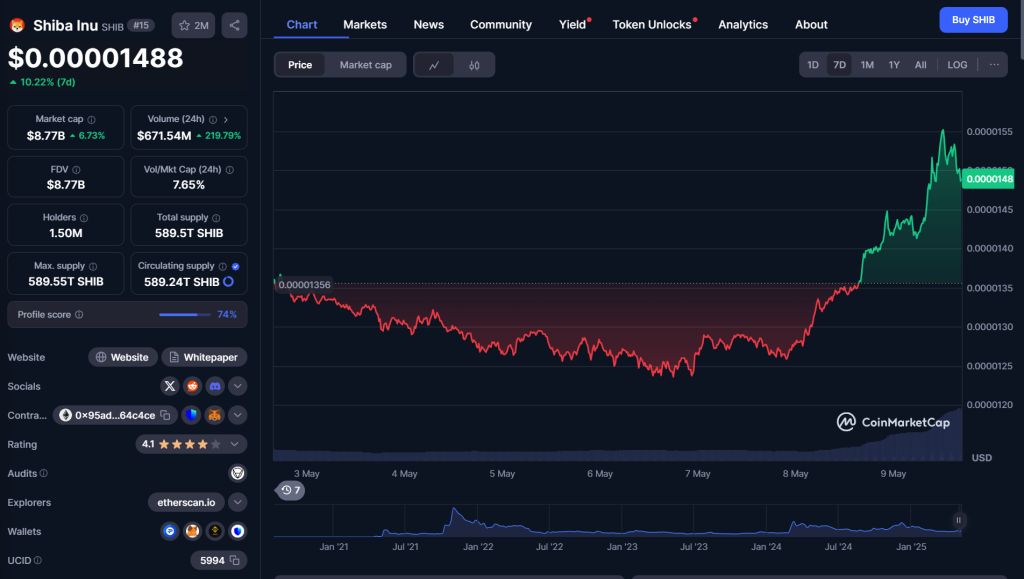Click the Profile score info icon
This screenshot has height=579, width=1024.
pyautogui.click(x=79, y=315)
